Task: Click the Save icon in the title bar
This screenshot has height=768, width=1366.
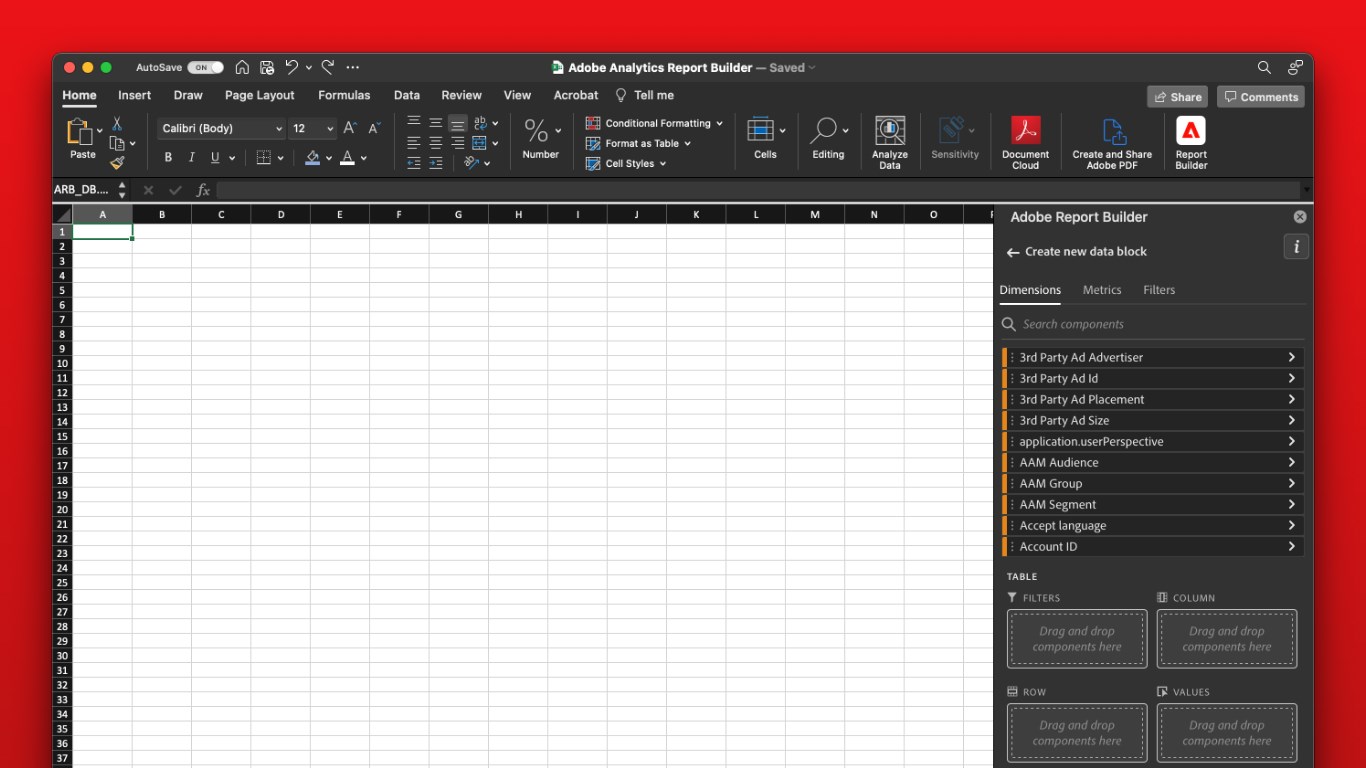Action: [x=267, y=67]
